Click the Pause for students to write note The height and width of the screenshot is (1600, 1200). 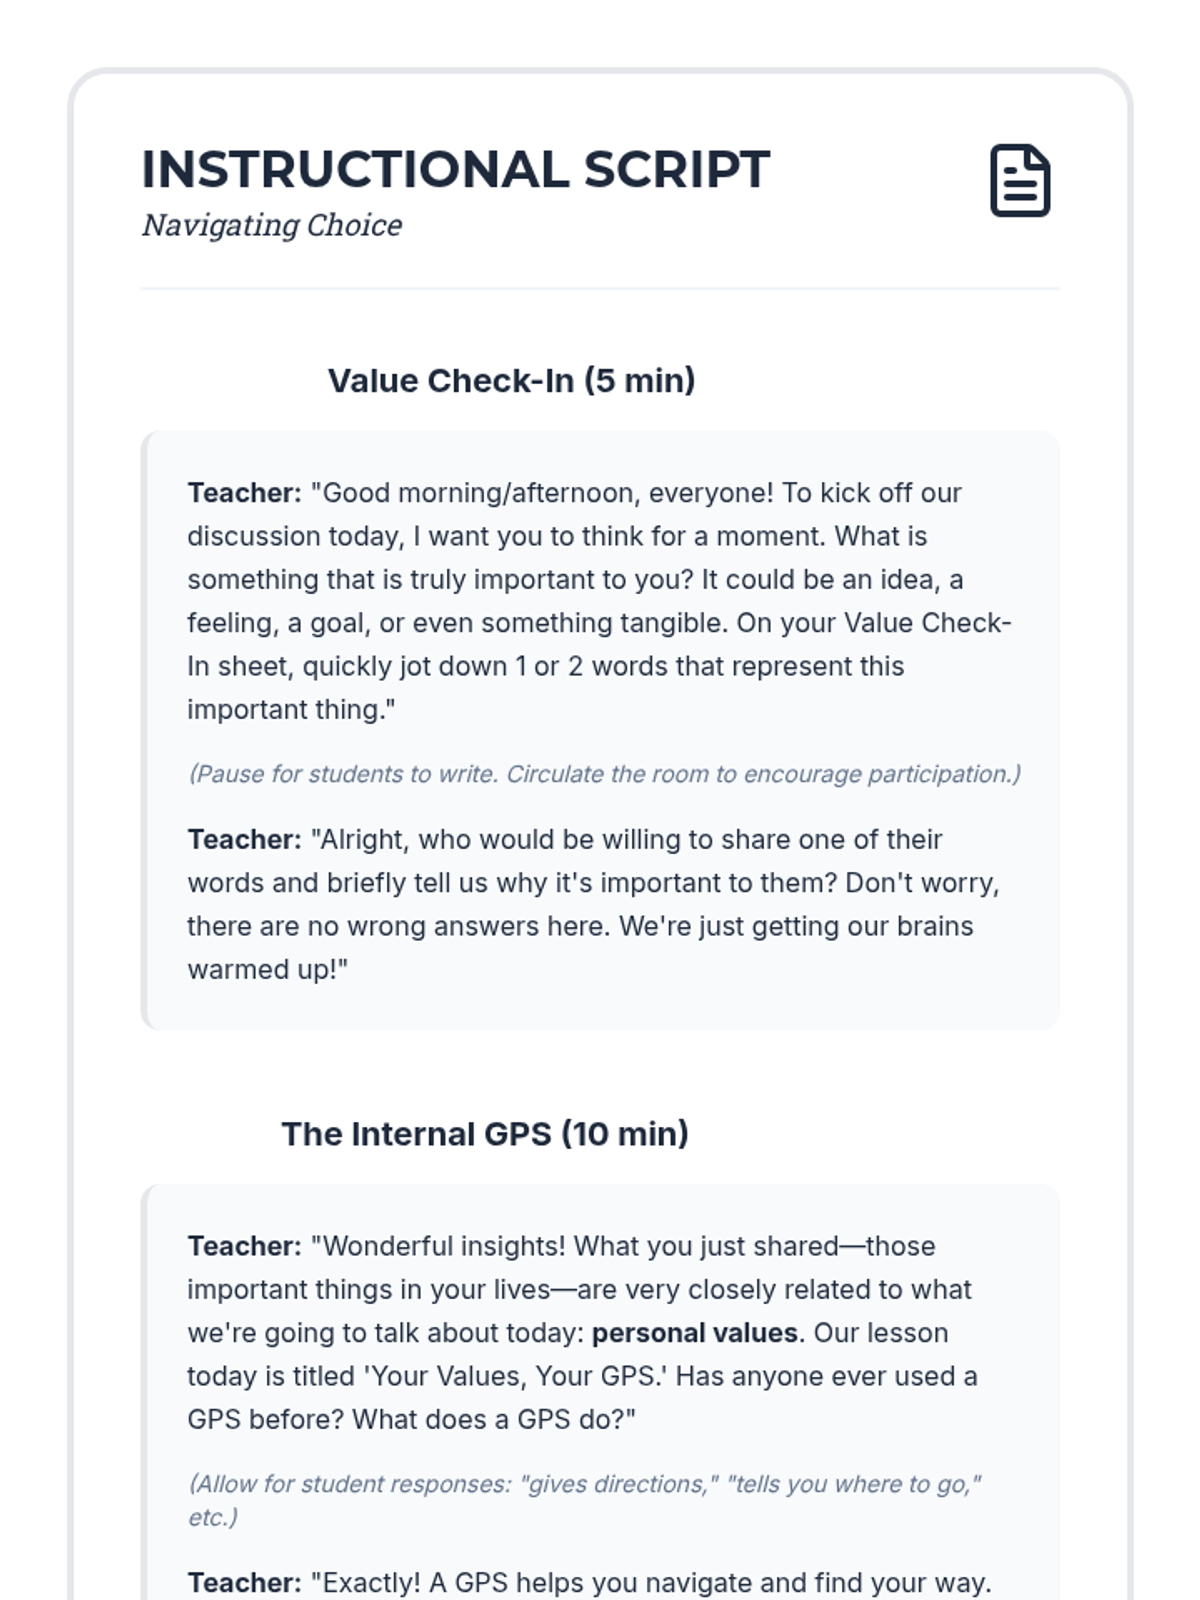[x=605, y=774]
